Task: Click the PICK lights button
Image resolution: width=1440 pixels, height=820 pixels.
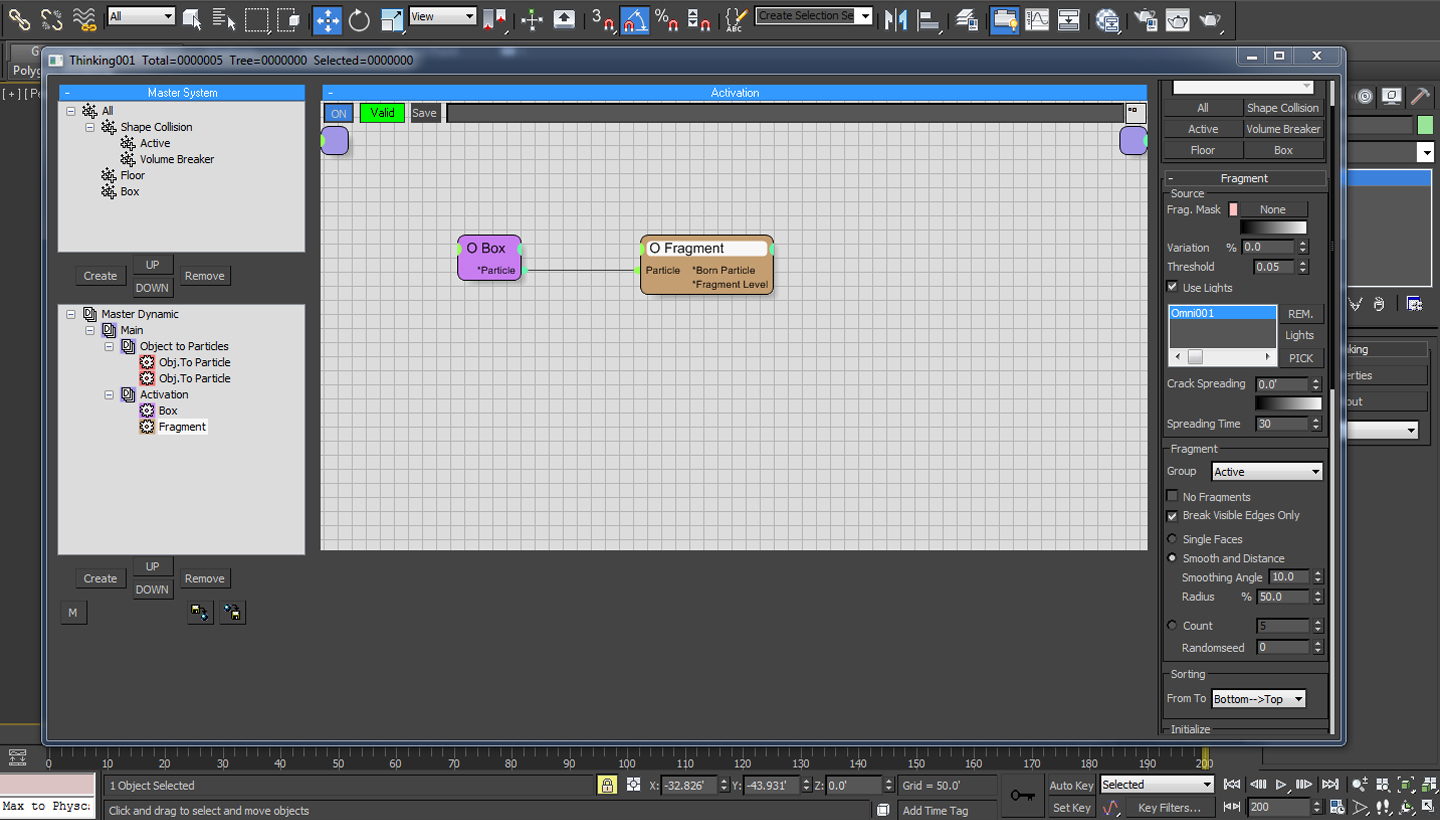Action: coord(1301,358)
